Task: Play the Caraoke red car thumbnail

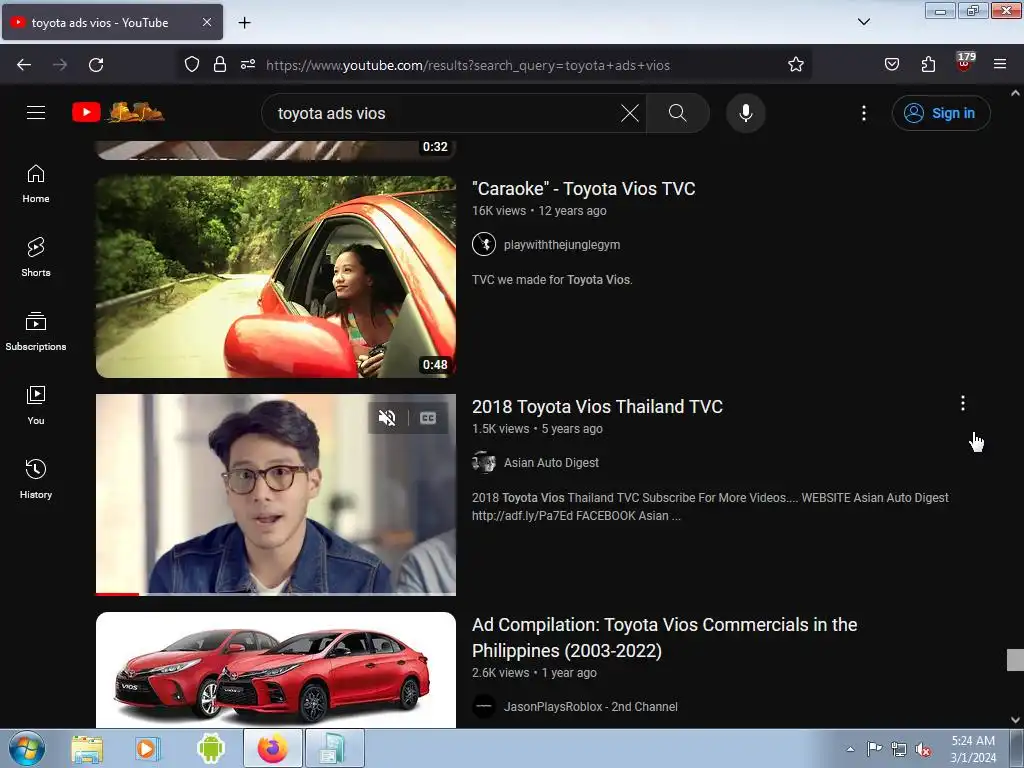Action: pyautogui.click(x=276, y=276)
